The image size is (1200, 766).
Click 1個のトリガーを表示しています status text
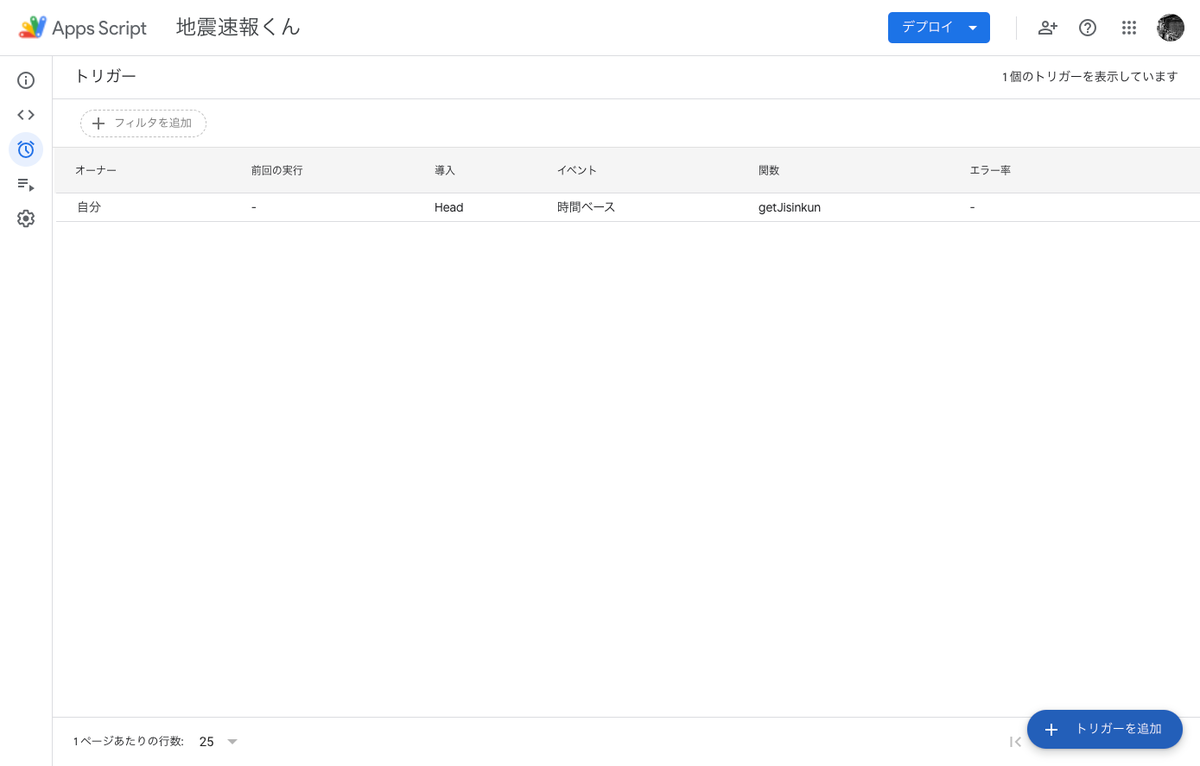[x=1090, y=77]
